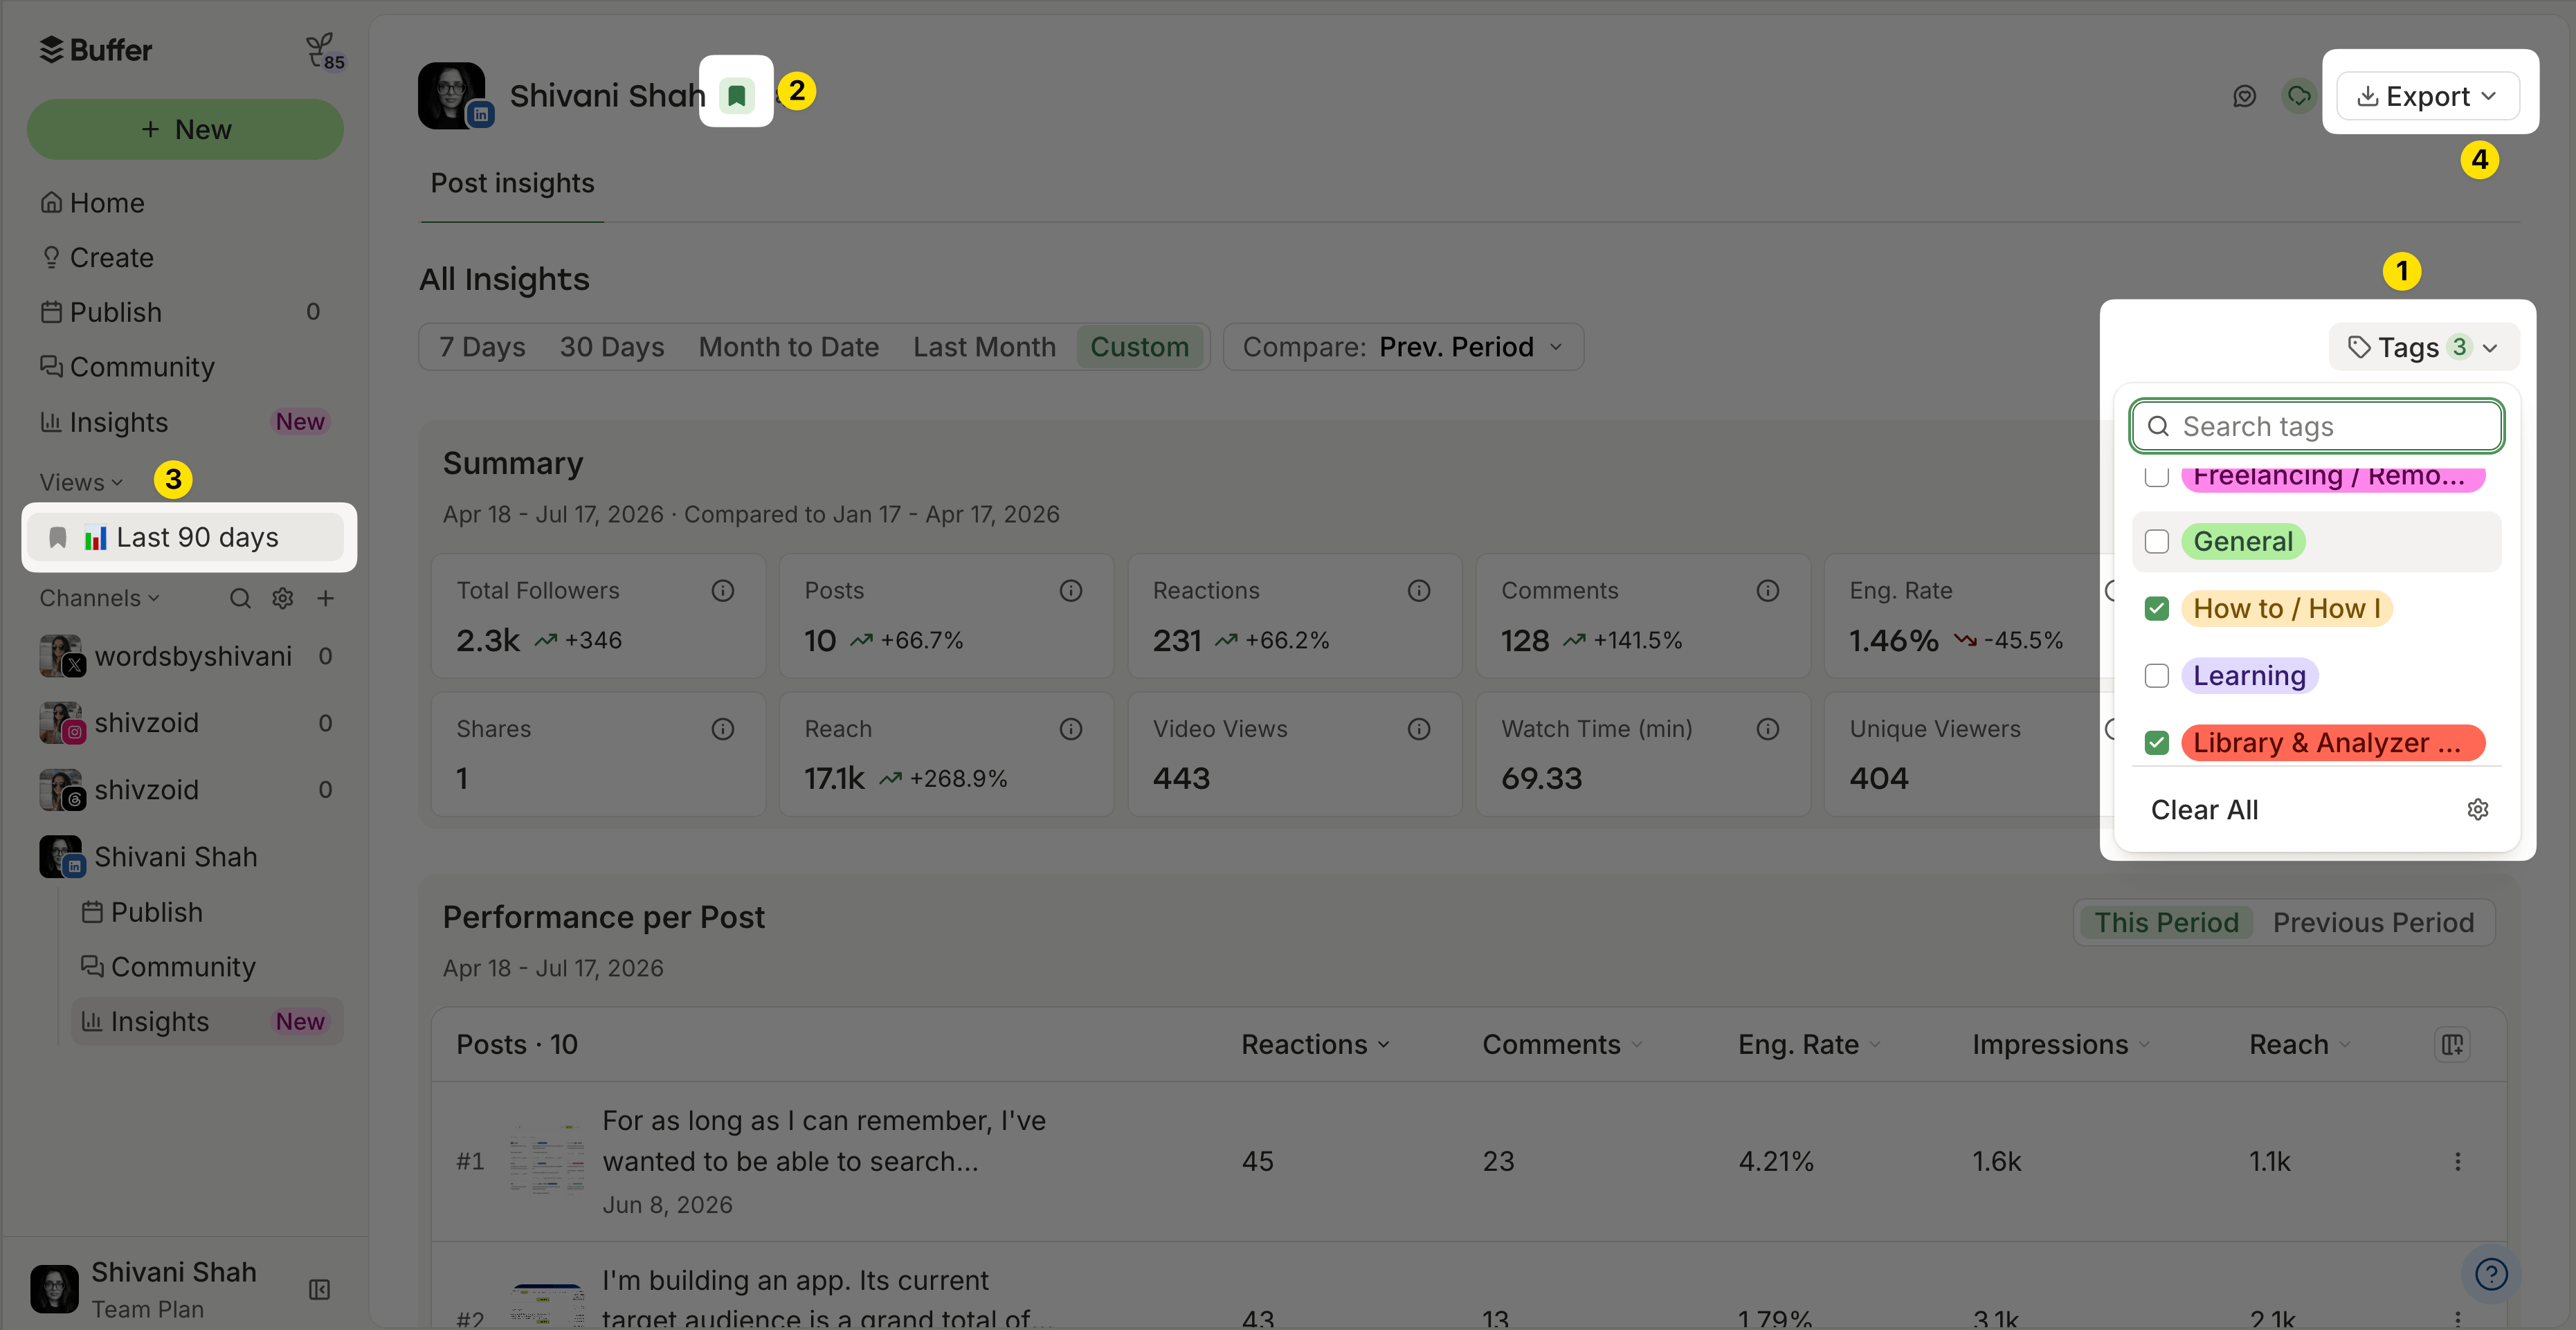The image size is (2576, 1330).
Task: Sort by Comments column
Action: click(1562, 1044)
